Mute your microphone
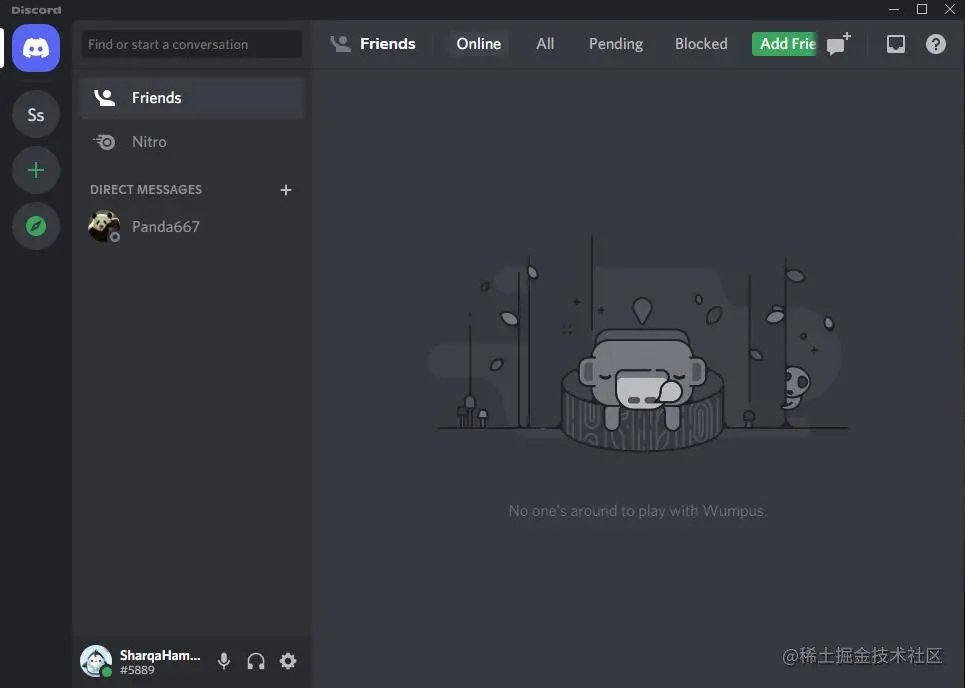Screen dimensions: 965x688 [x=223, y=661]
